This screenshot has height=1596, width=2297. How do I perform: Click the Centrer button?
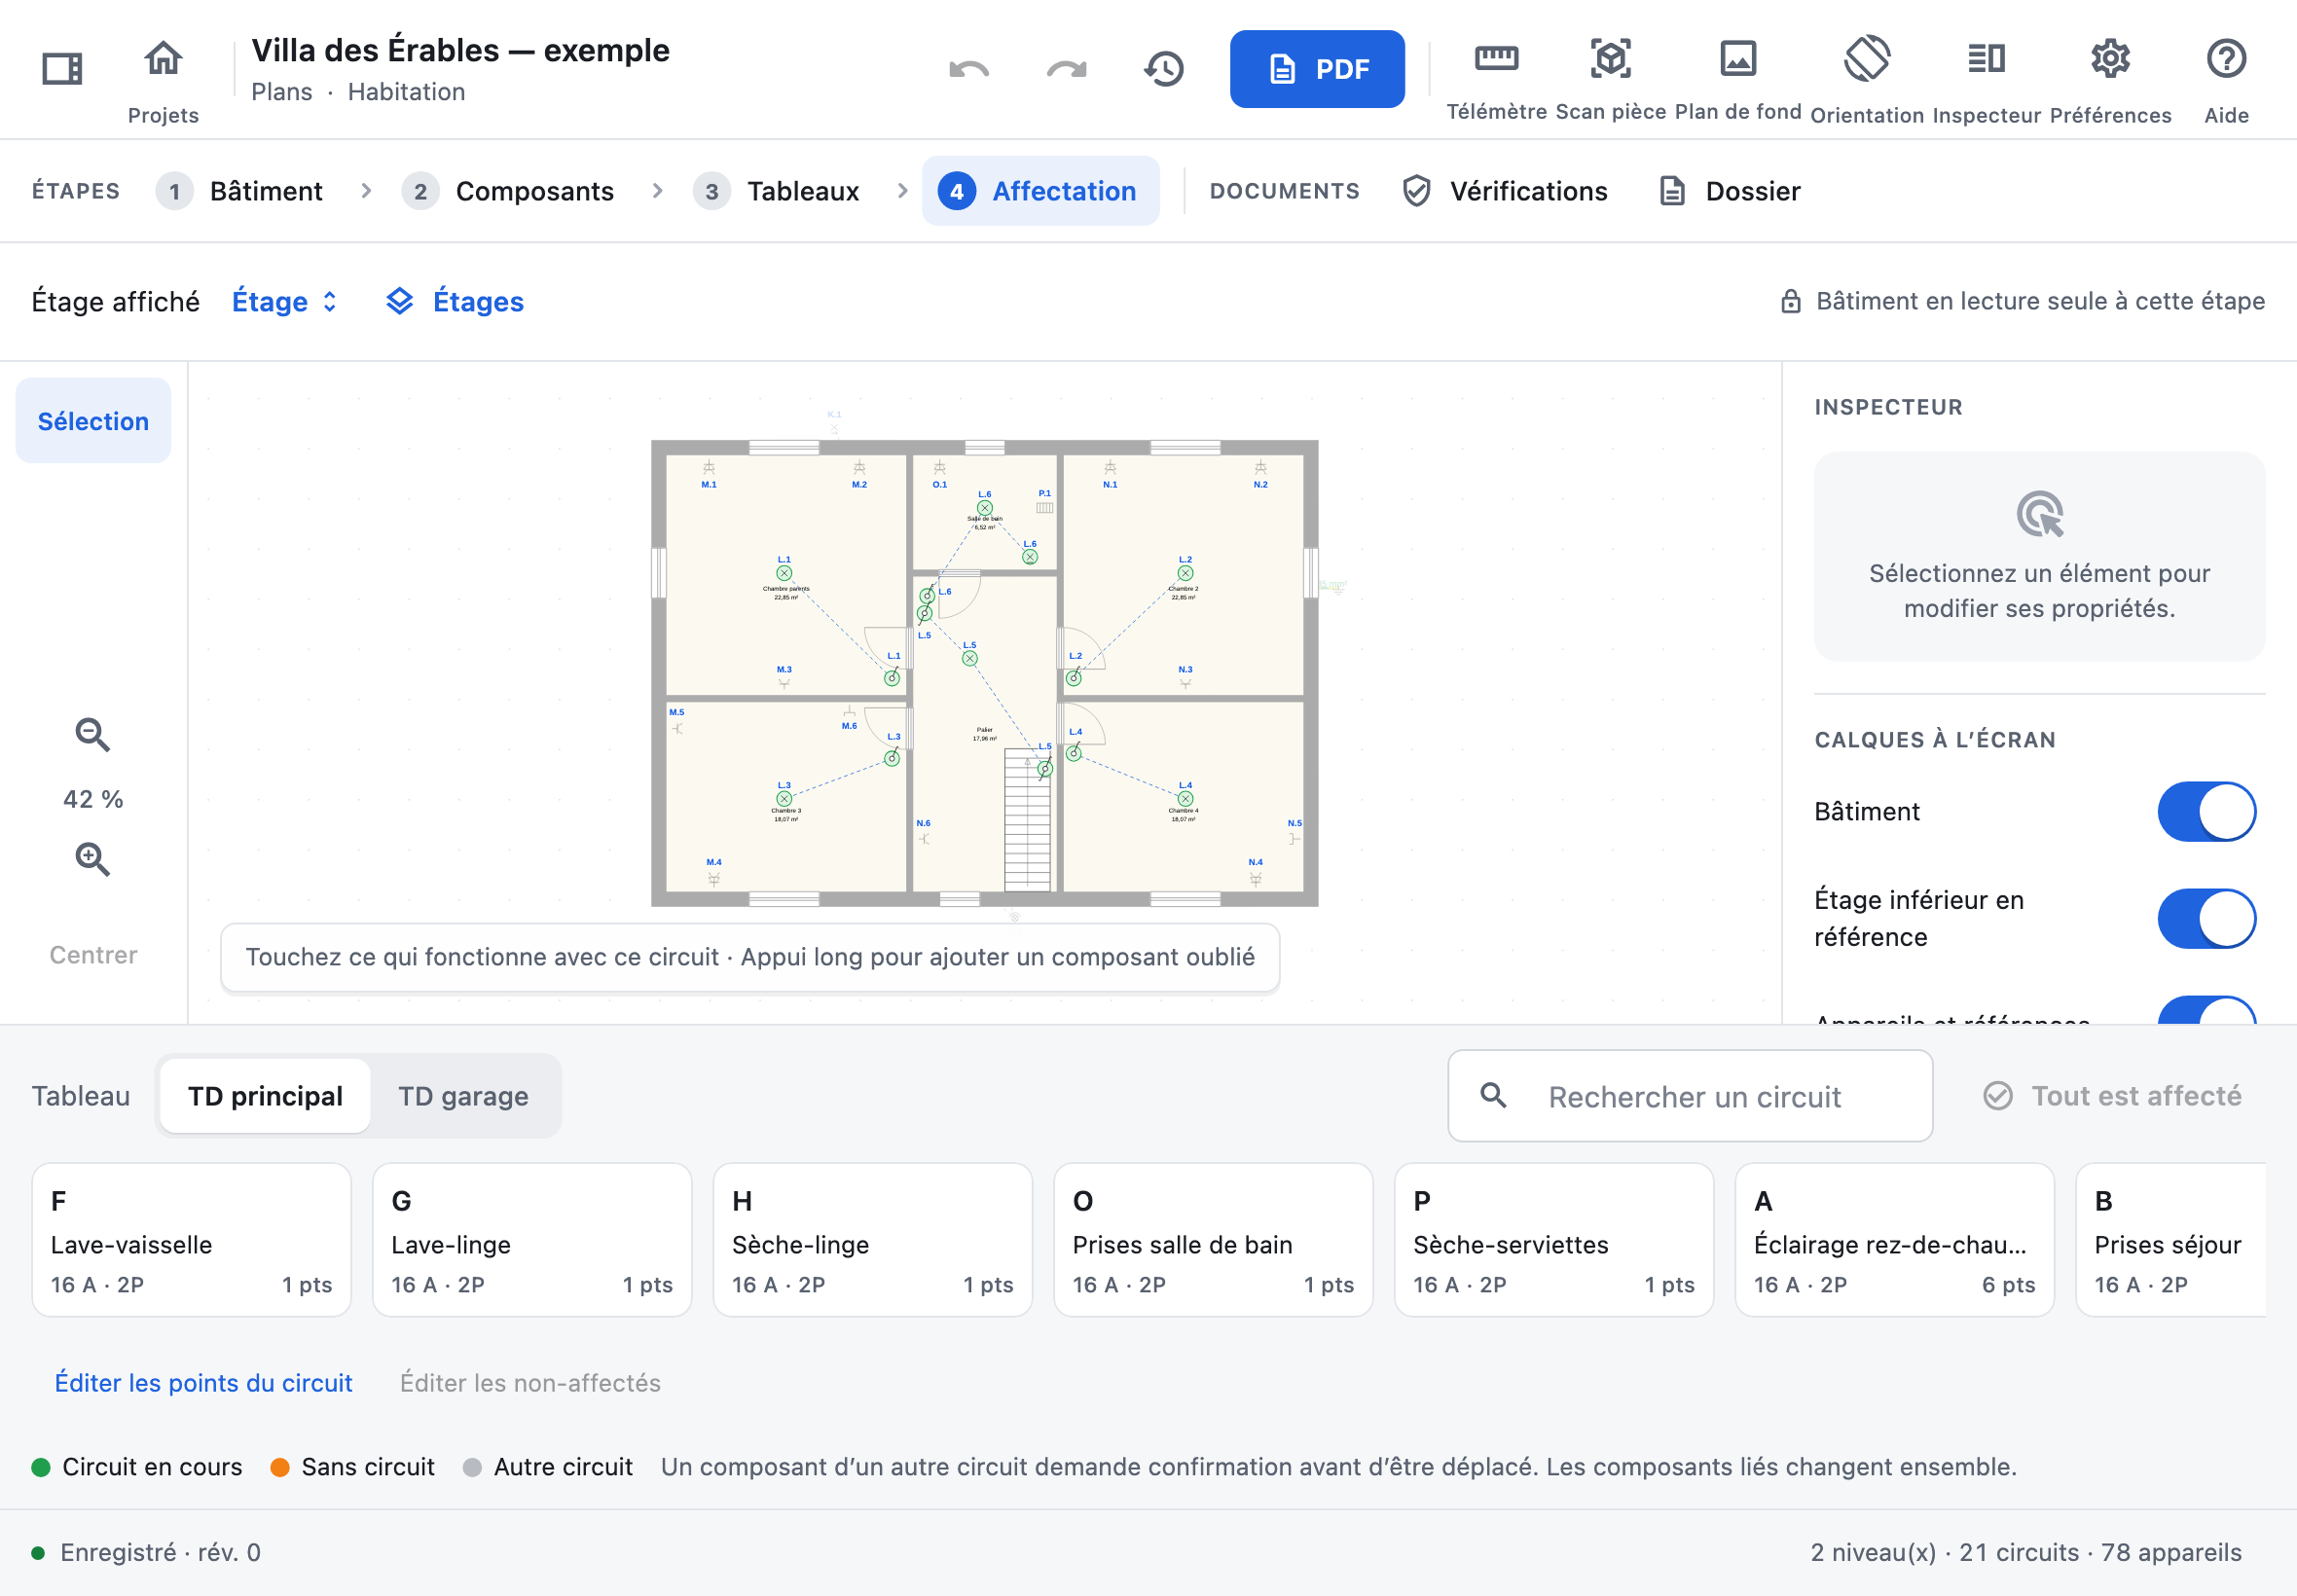click(93, 955)
